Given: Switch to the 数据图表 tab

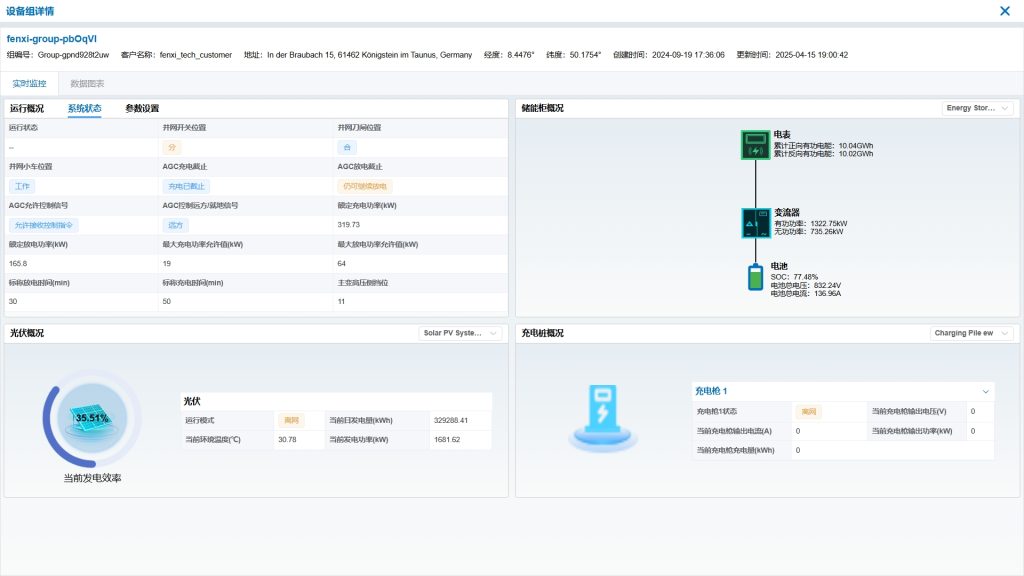Looking at the screenshot, I should tap(87, 84).
